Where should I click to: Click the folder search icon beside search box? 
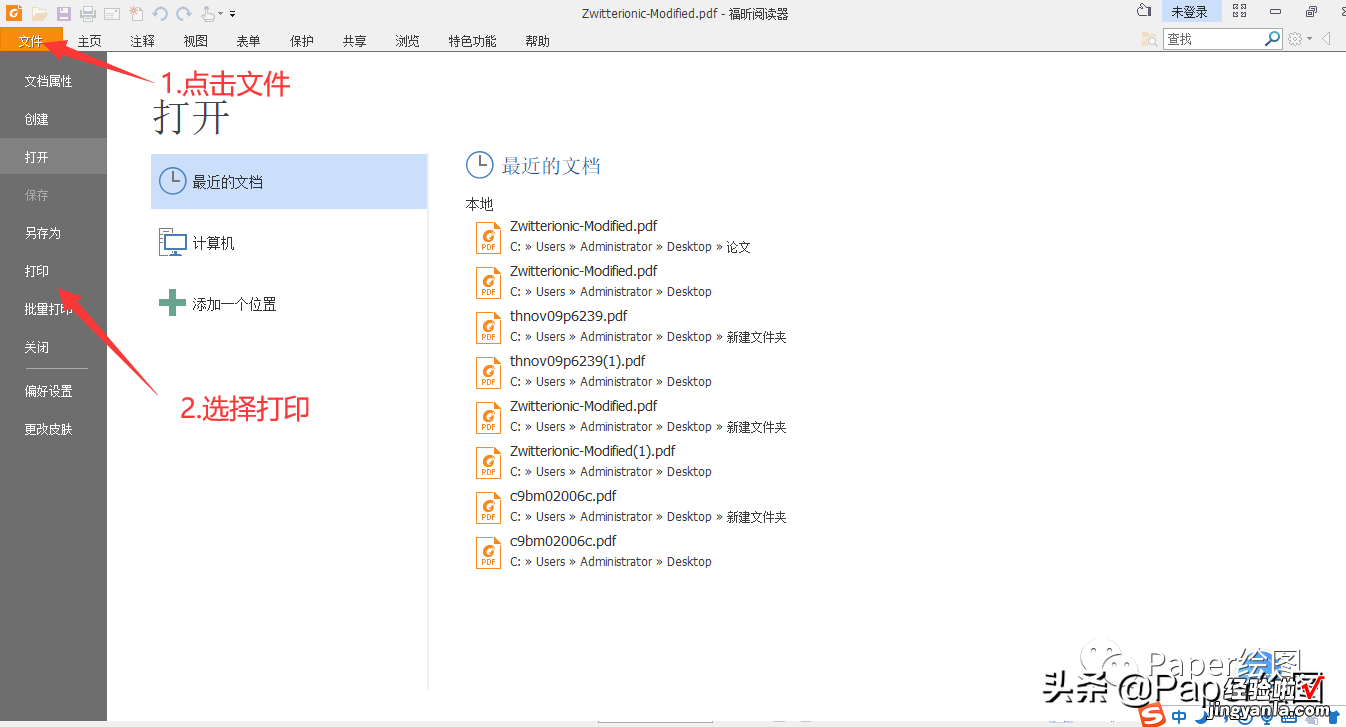pos(1150,39)
